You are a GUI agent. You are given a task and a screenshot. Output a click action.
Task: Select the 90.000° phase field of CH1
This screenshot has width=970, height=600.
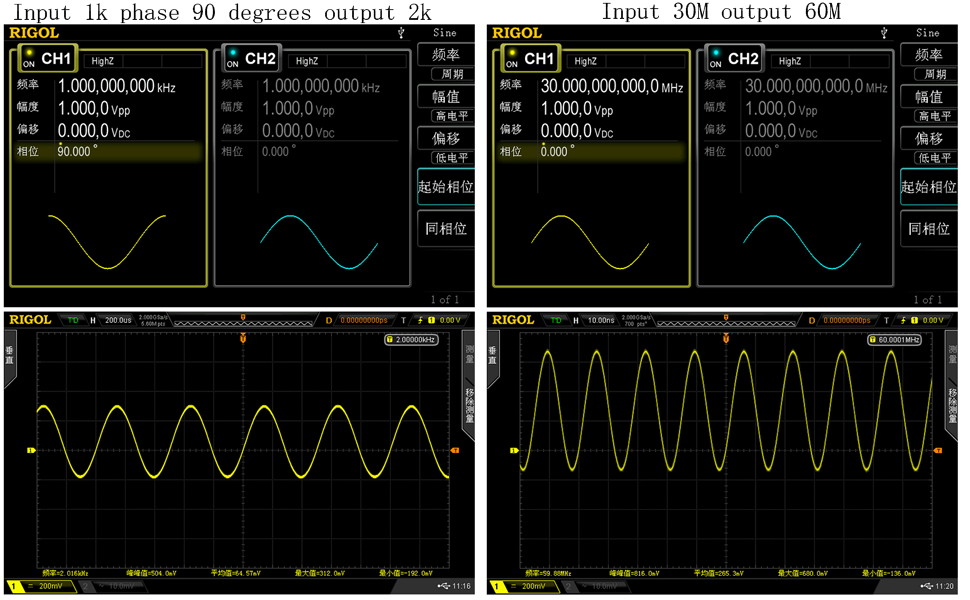pos(77,151)
